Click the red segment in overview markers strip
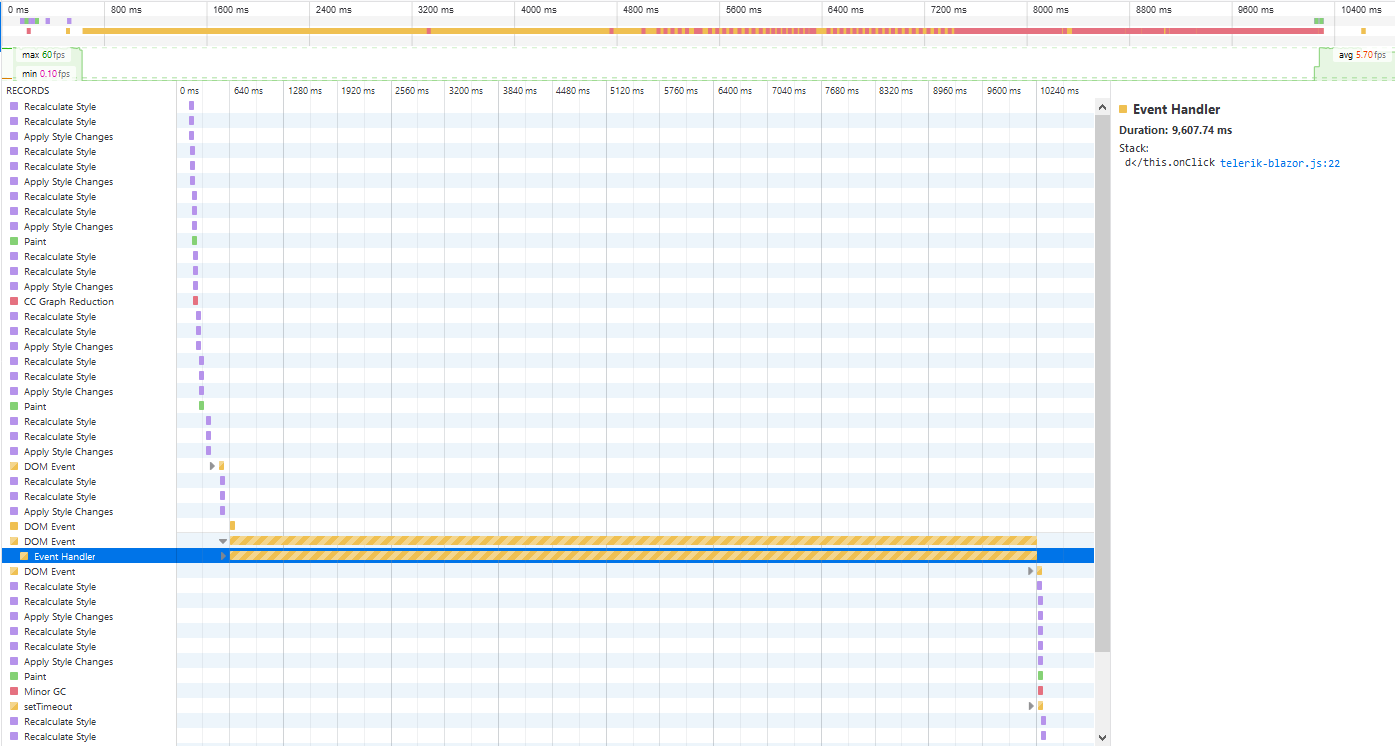Image resolution: width=1395 pixels, height=746 pixels. pyautogui.click(x=1138, y=31)
